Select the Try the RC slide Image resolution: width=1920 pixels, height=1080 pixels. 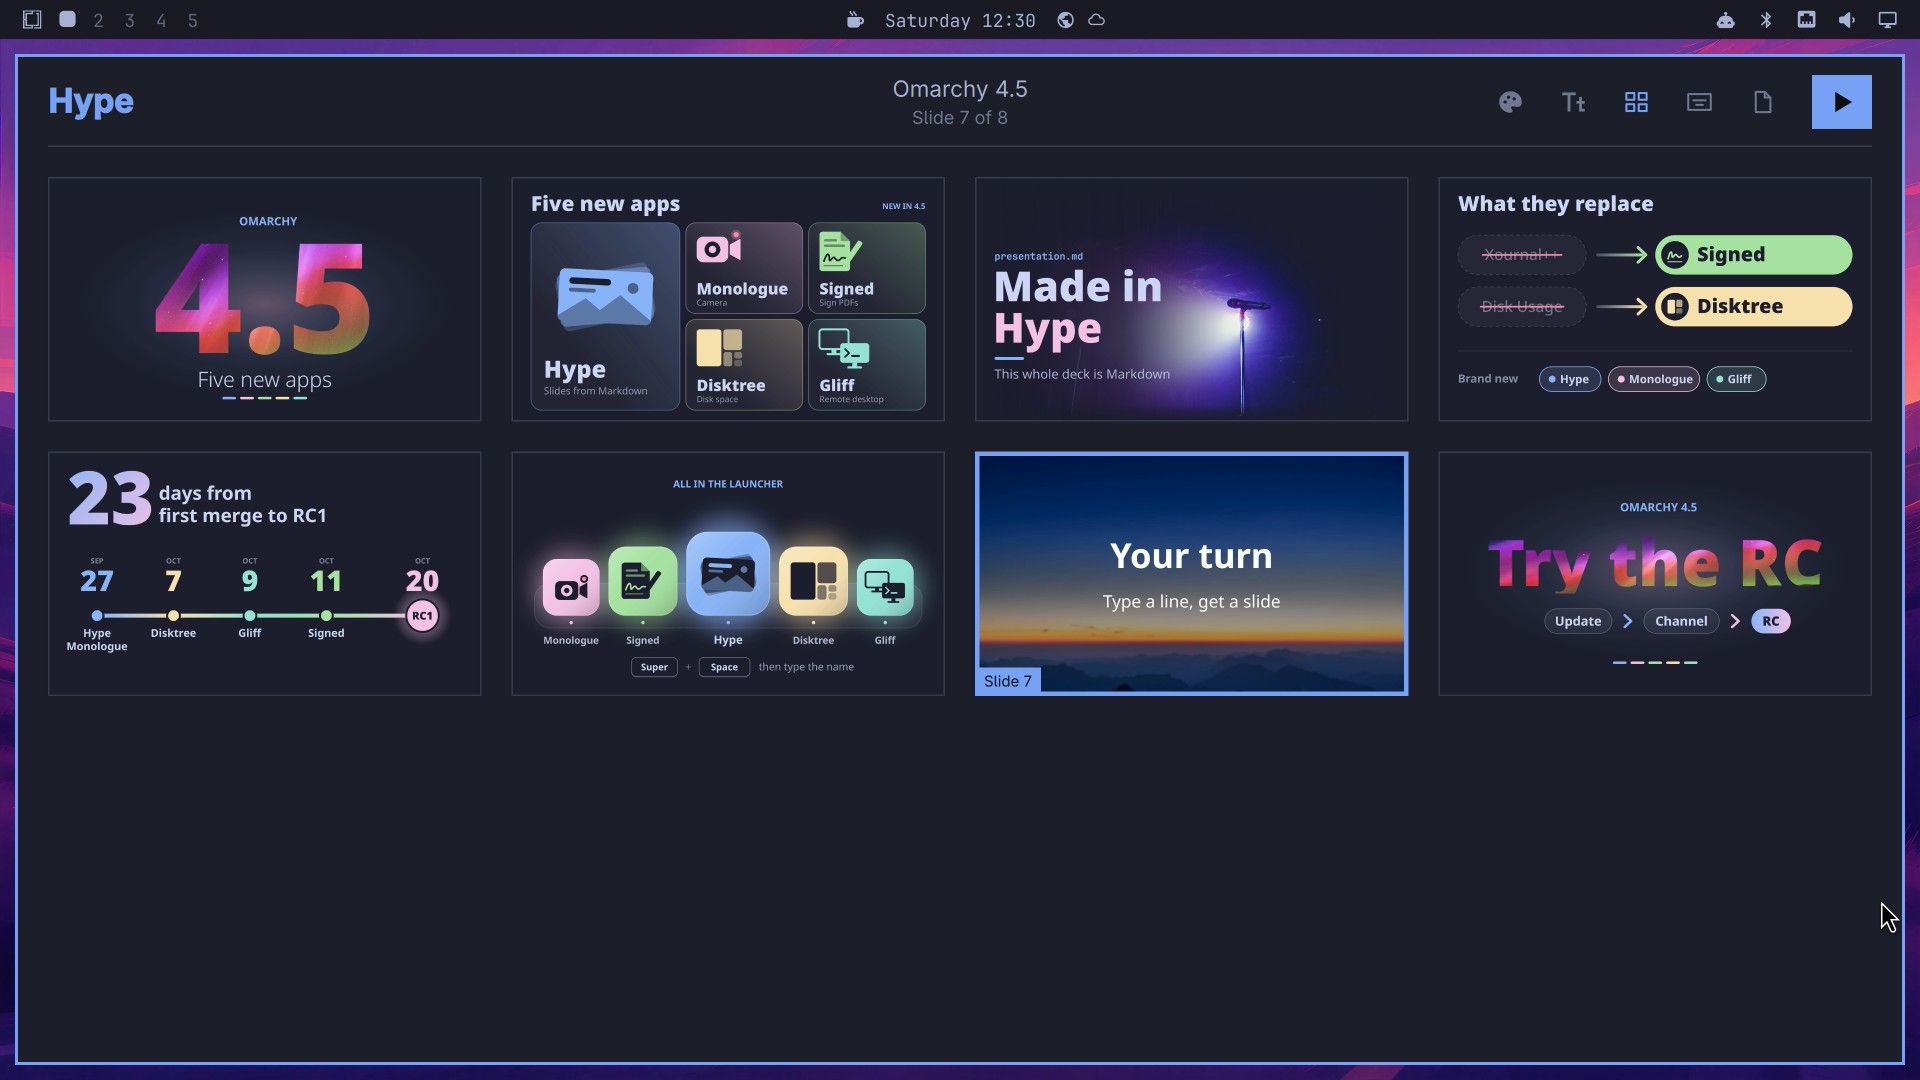(x=1655, y=573)
